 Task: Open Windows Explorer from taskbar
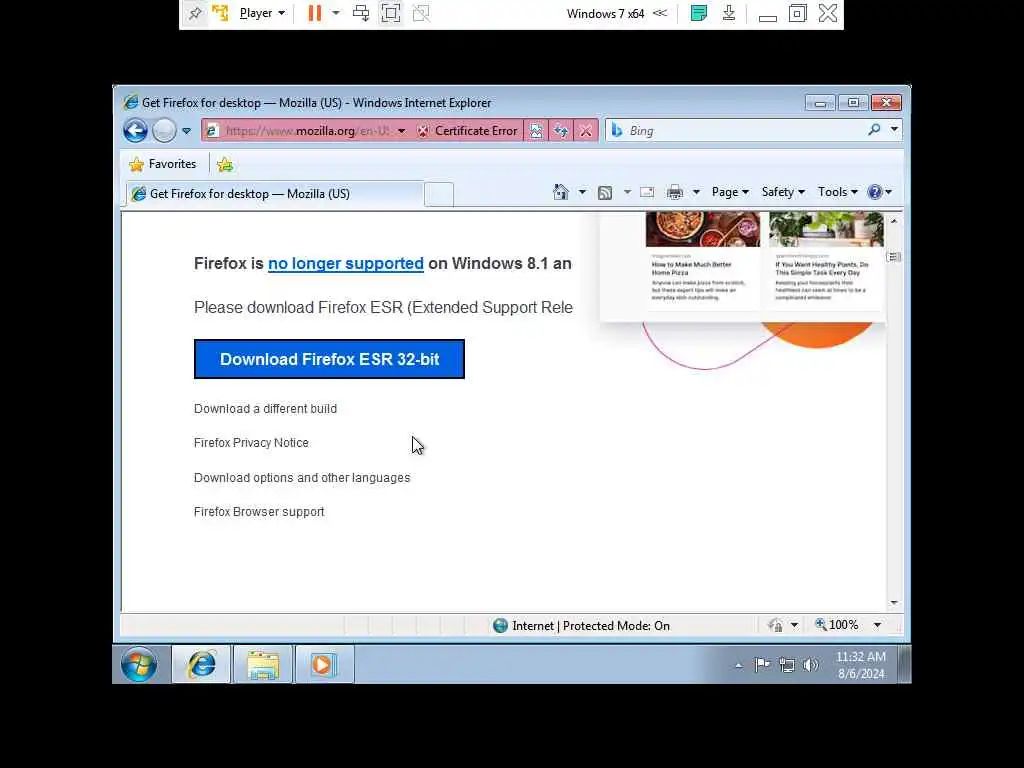(x=263, y=664)
